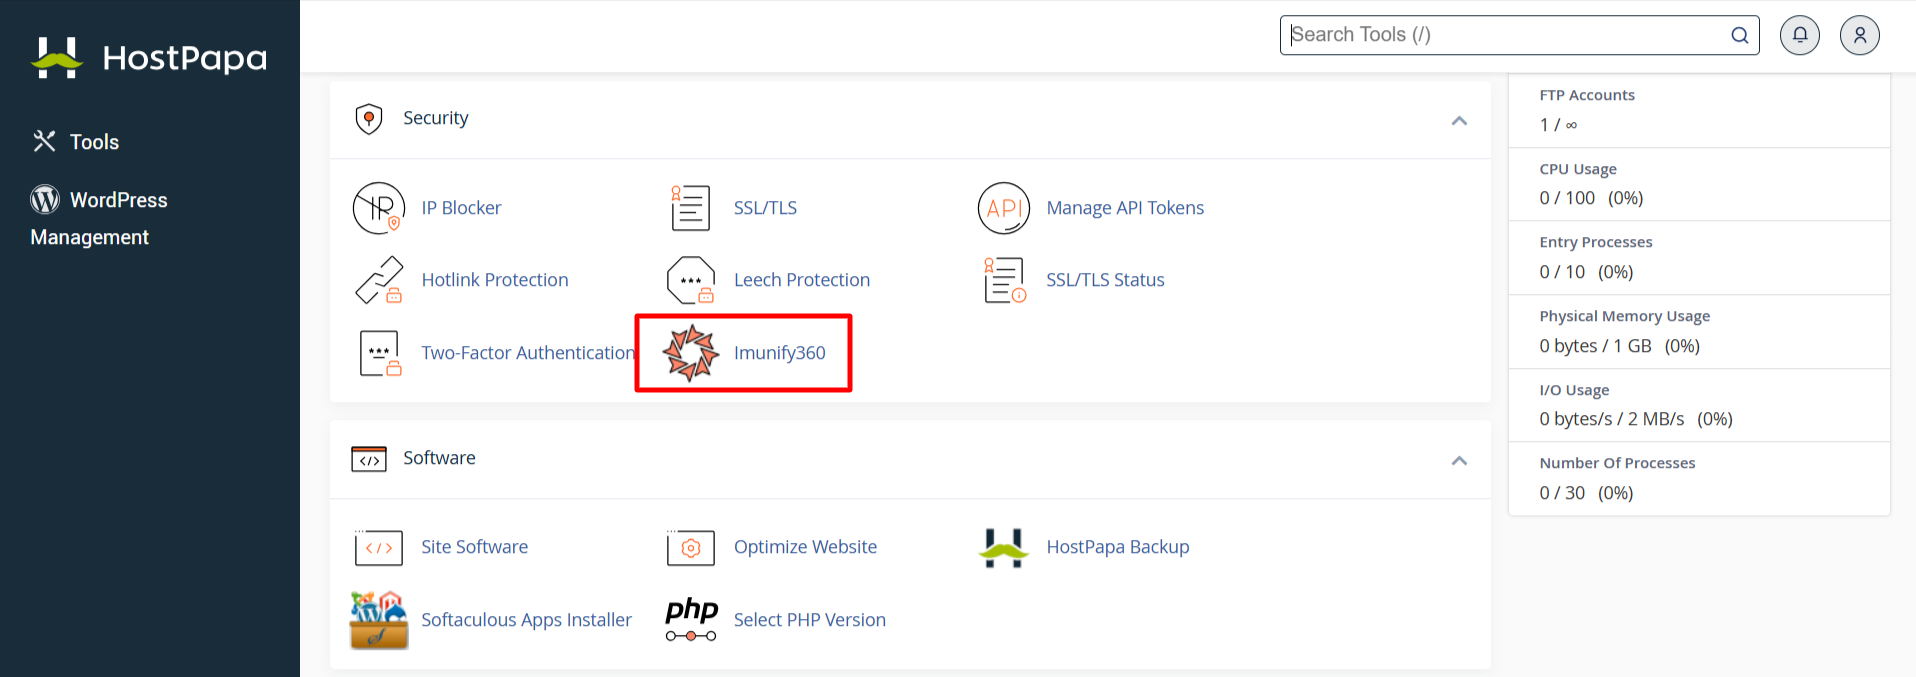Open the Imunify360 link
This screenshot has height=677, width=1916.
779,353
